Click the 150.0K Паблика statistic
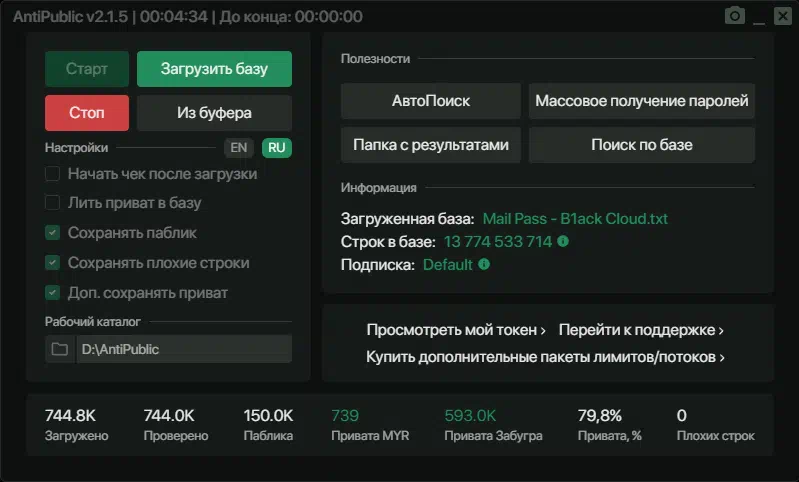799x482 pixels. [x=268, y=424]
